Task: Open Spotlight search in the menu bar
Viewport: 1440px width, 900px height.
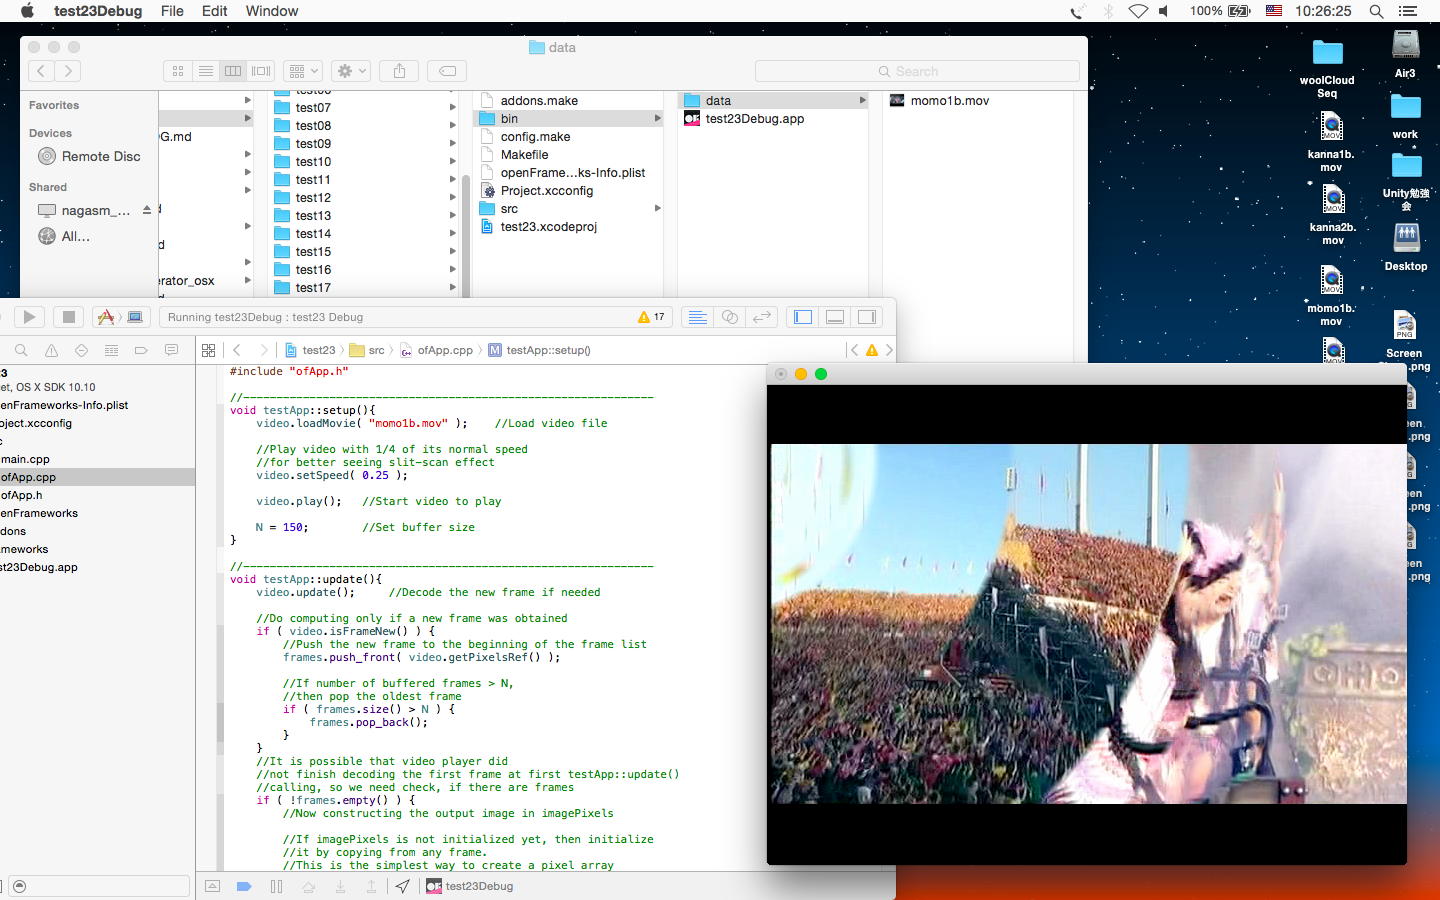Action: (1376, 11)
